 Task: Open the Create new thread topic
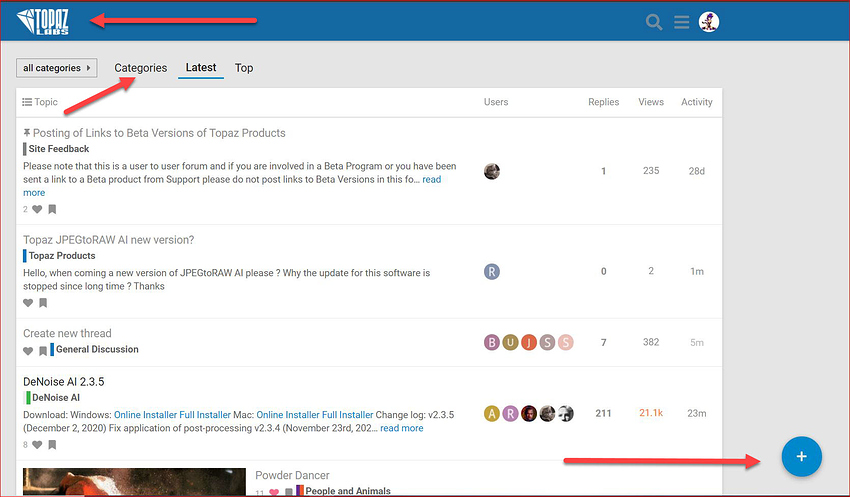point(67,333)
